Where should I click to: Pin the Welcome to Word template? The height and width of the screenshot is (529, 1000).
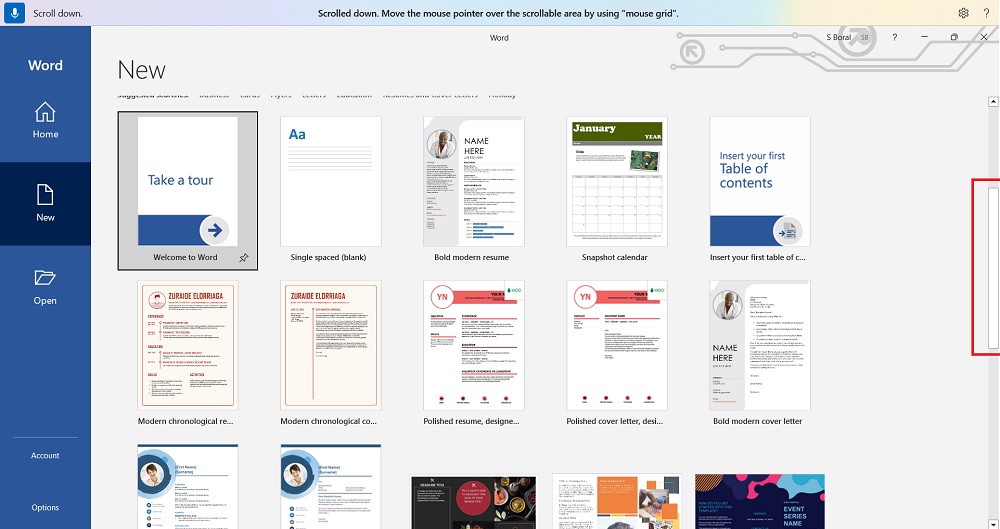244,258
